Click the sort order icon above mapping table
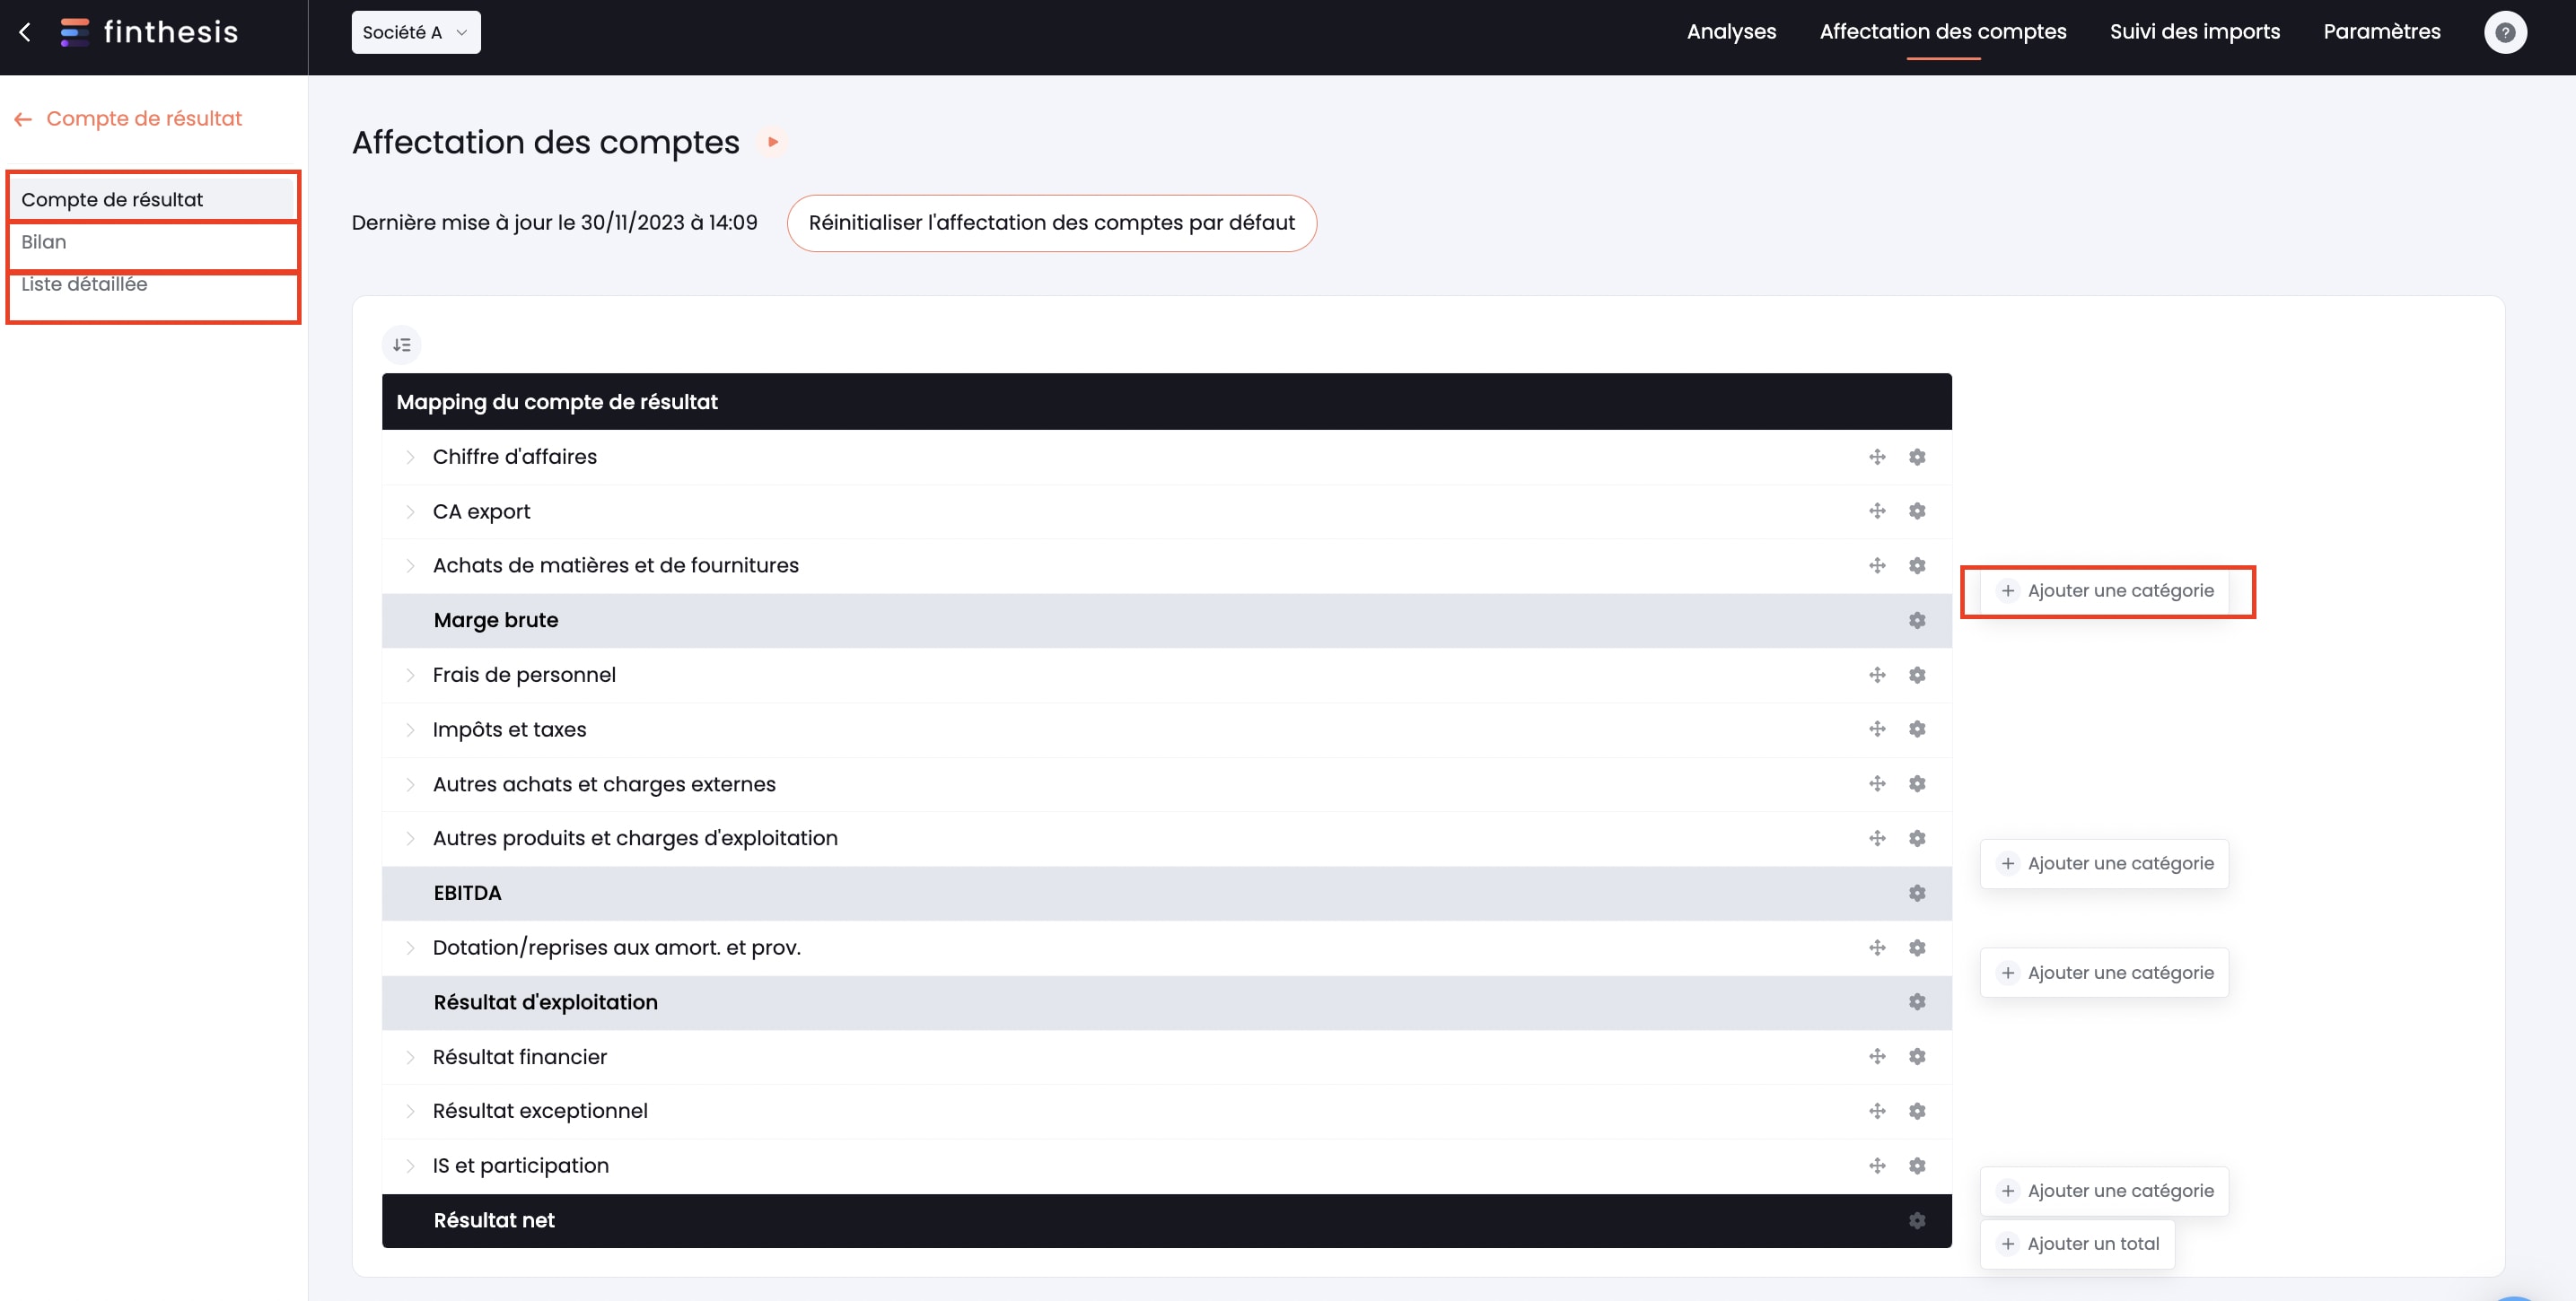 pos(402,345)
